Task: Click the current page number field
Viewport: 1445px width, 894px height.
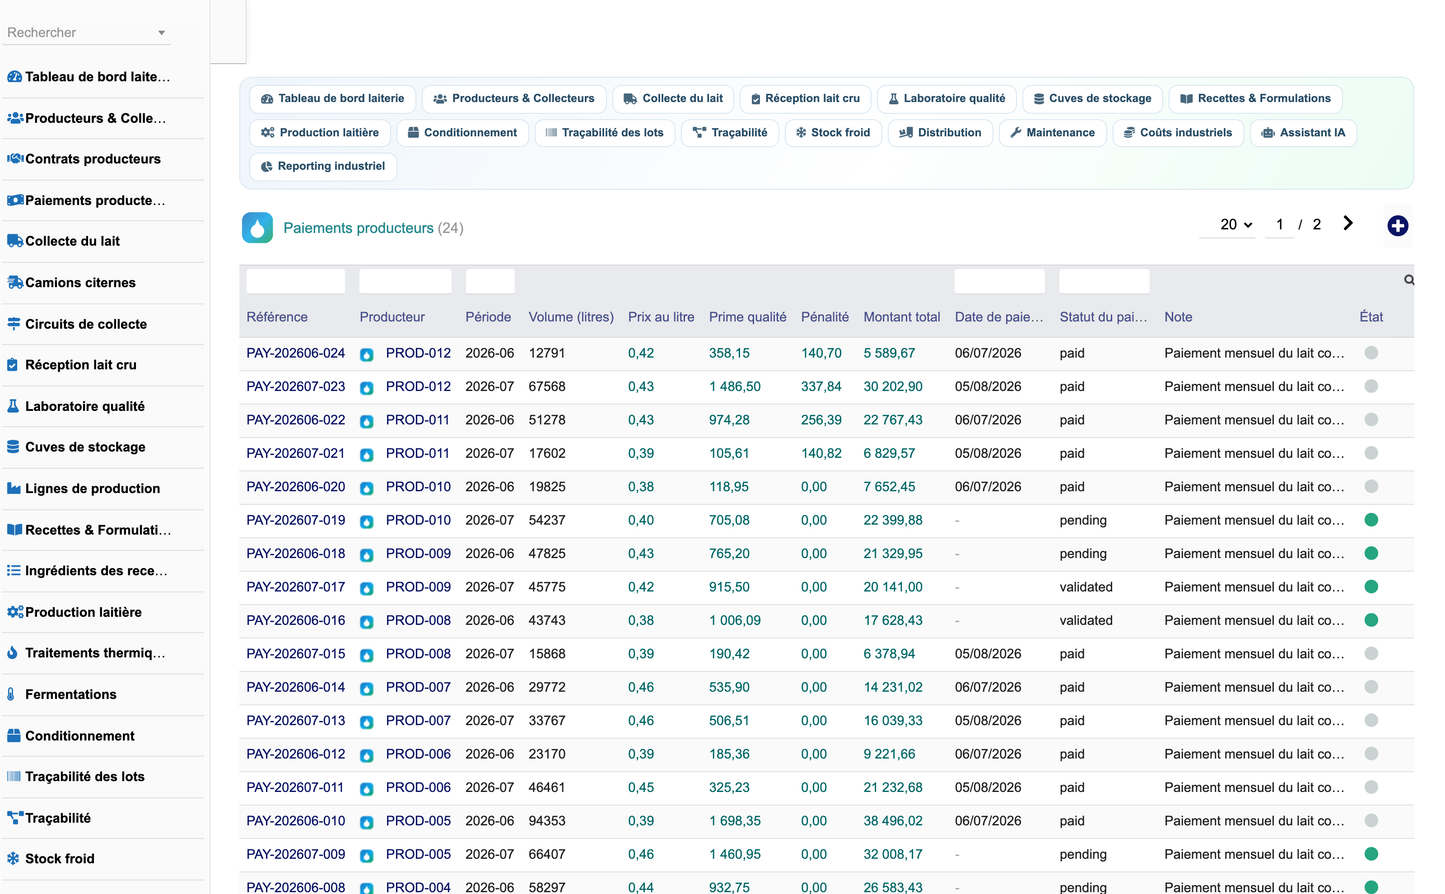Action: [x=1279, y=225]
